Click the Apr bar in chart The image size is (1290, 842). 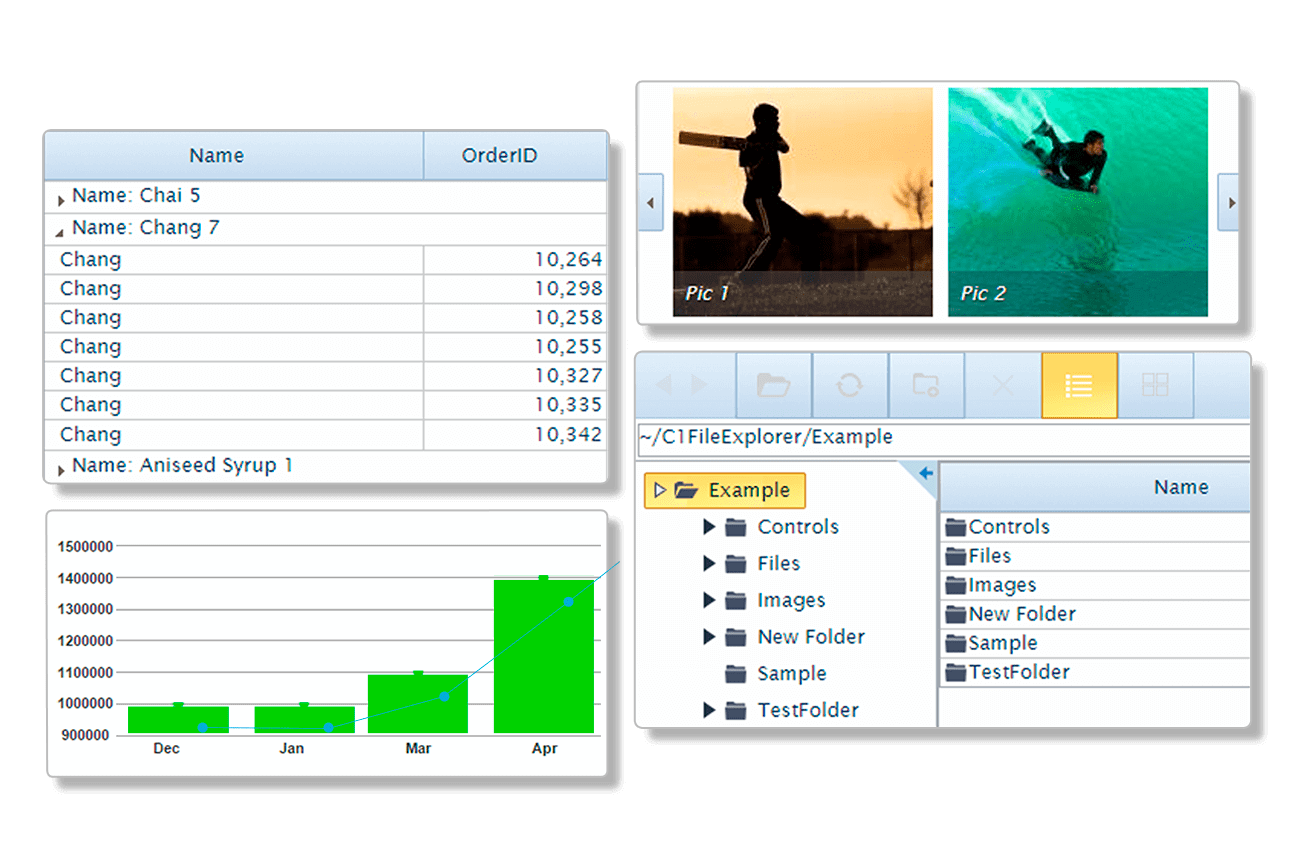544,656
